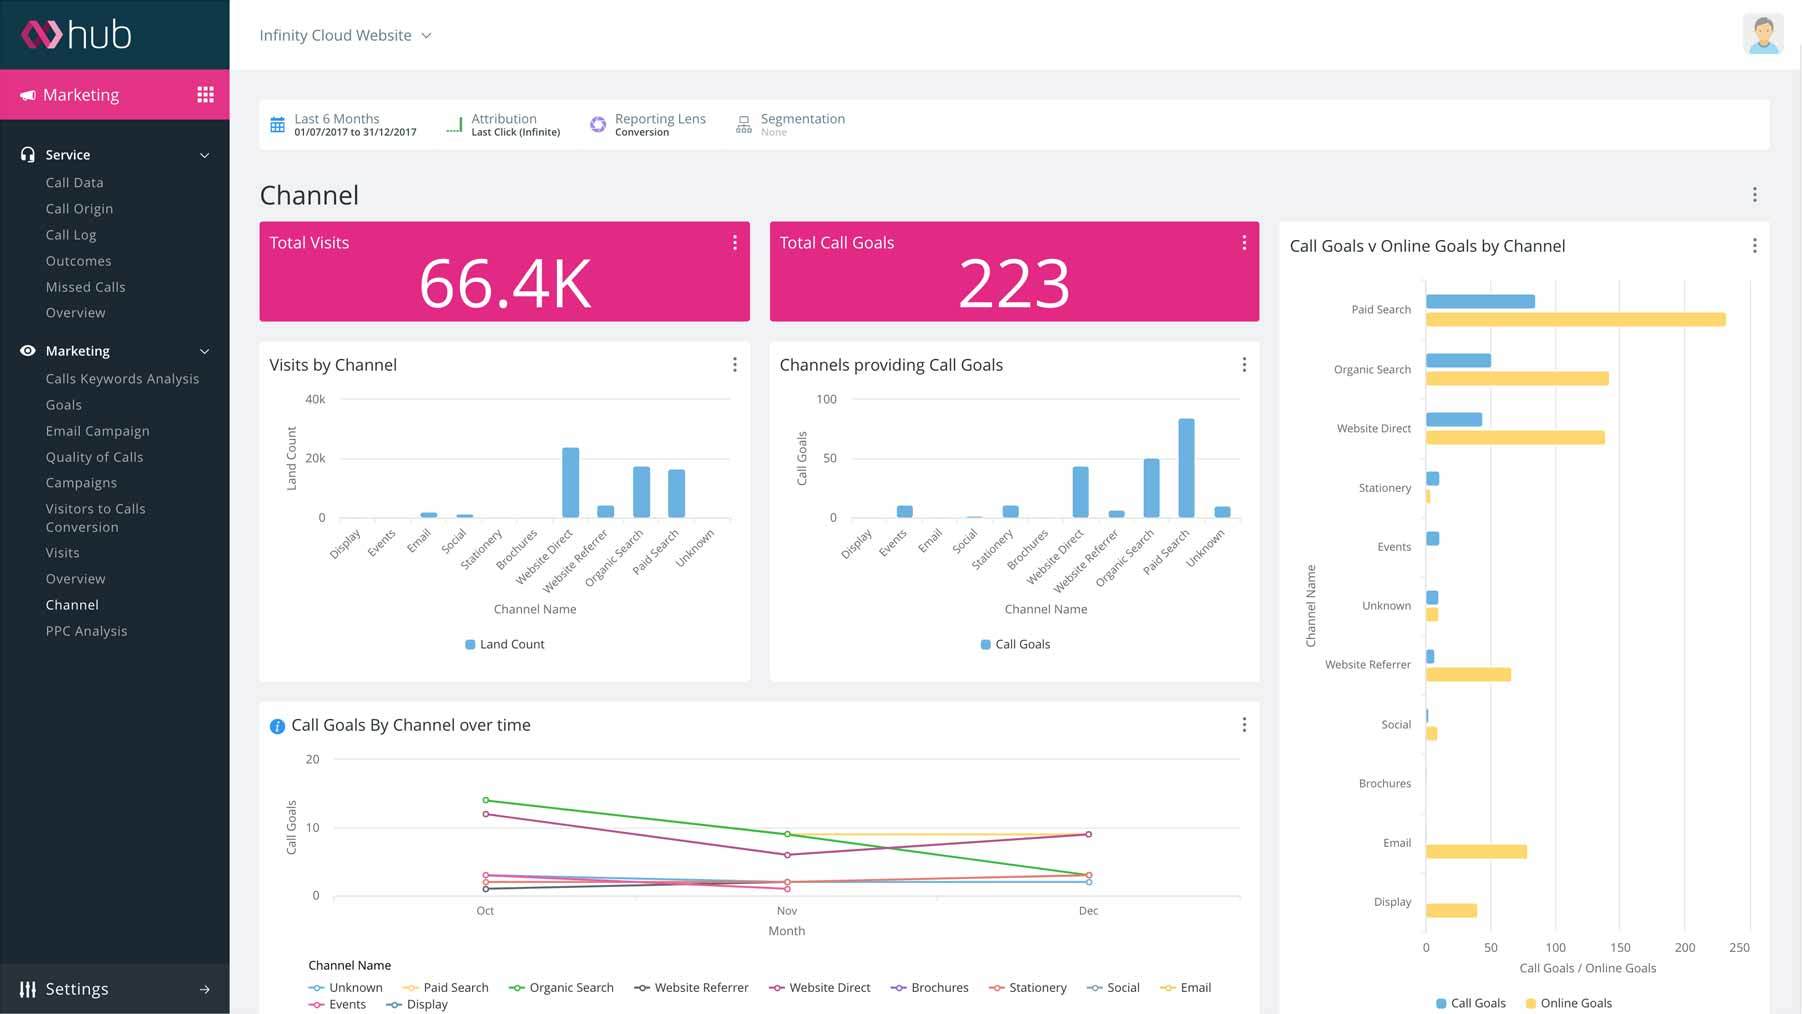Viewport: 1802px width, 1014px height.
Task: Click the Attribution chart icon
Action: (x=454, y=125)
